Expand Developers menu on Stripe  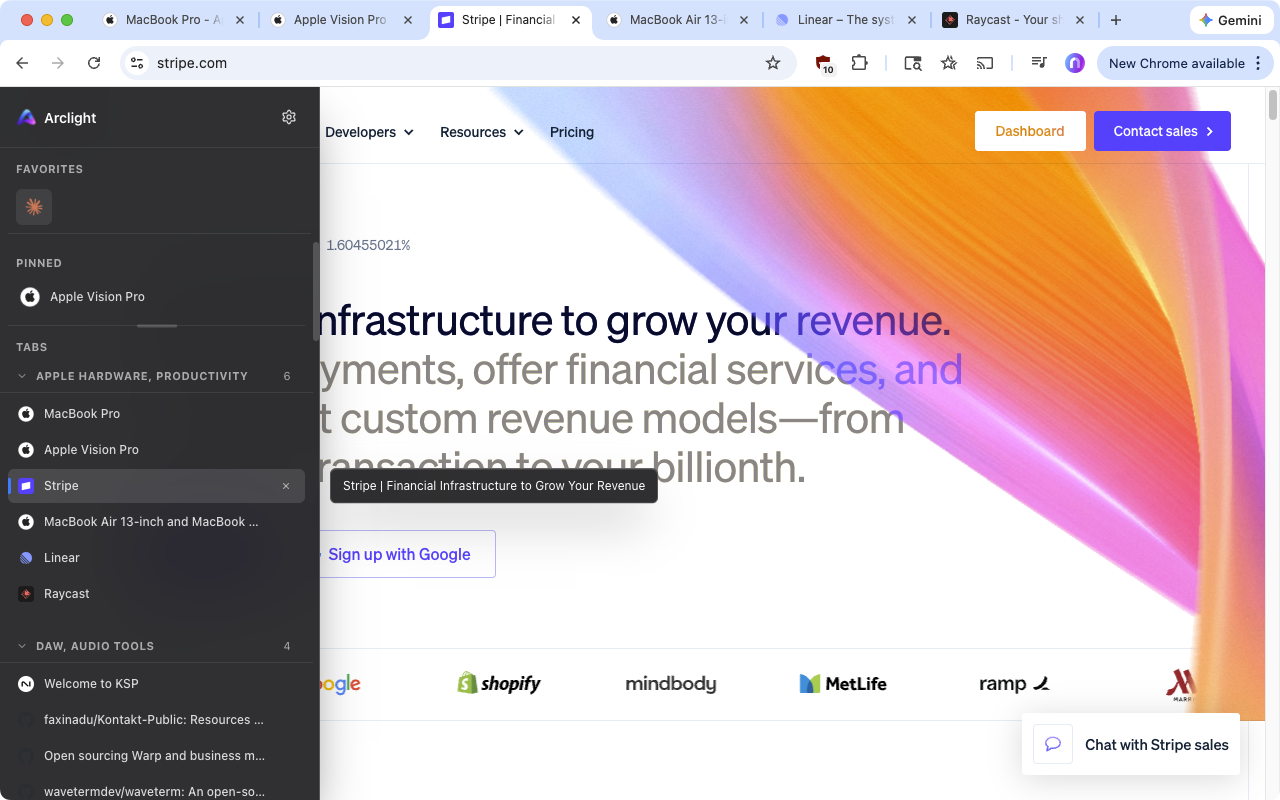[x=369, y=132]
